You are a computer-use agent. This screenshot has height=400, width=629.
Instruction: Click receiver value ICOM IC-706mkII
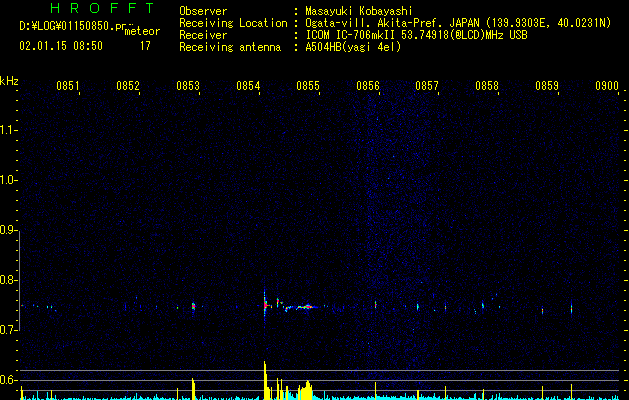pyautogui.click(x=351, y=35)
